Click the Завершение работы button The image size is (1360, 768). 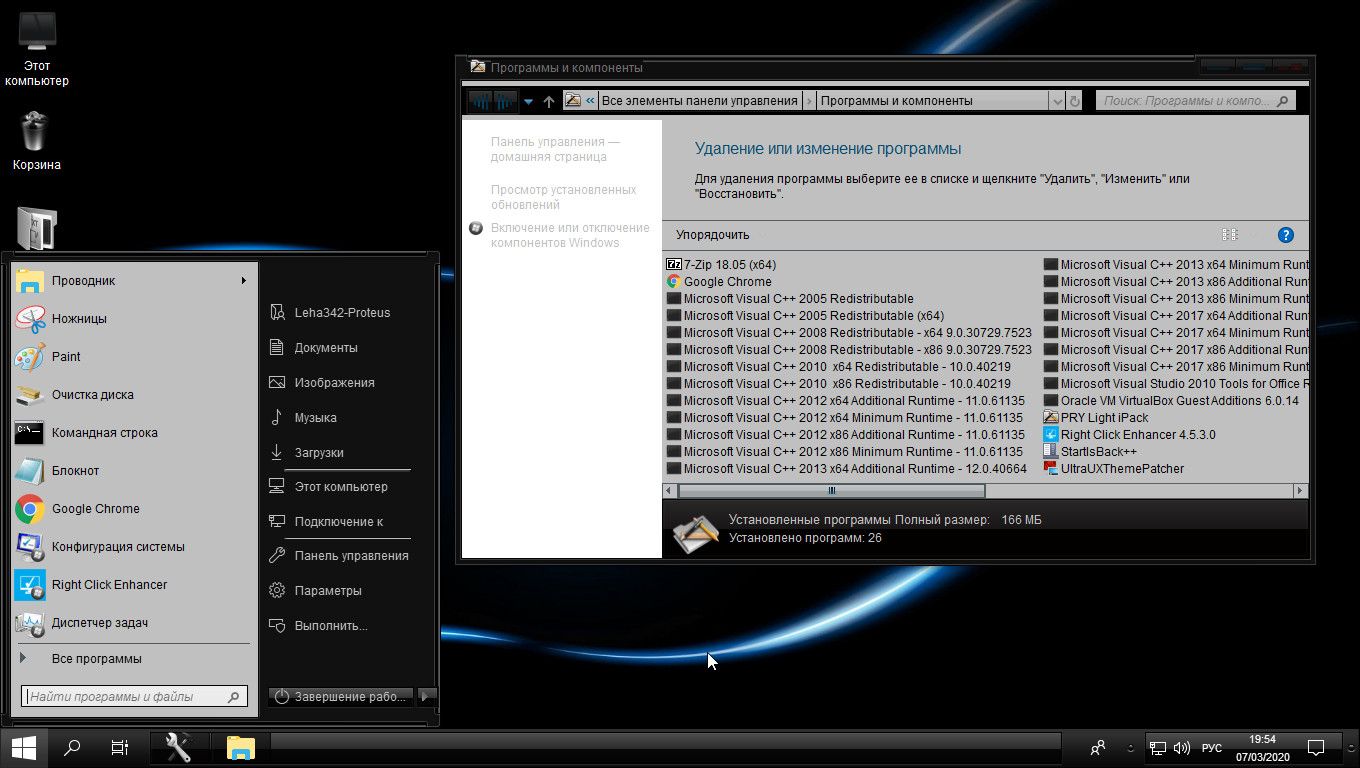click(341, 696)
